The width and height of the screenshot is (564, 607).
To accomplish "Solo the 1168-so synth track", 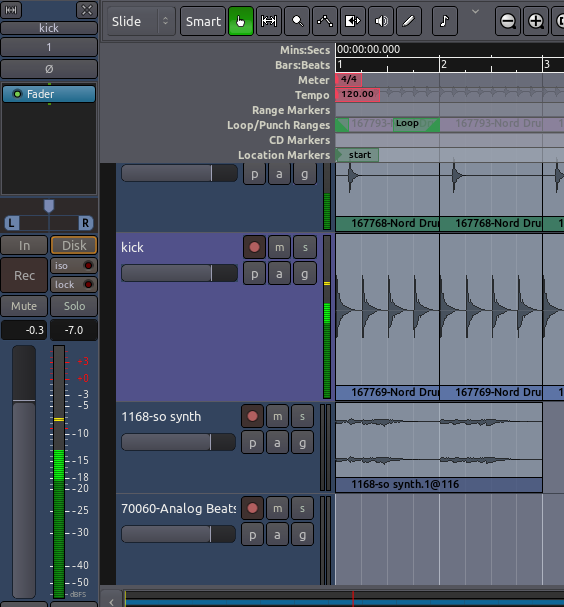I will [302, 416].
